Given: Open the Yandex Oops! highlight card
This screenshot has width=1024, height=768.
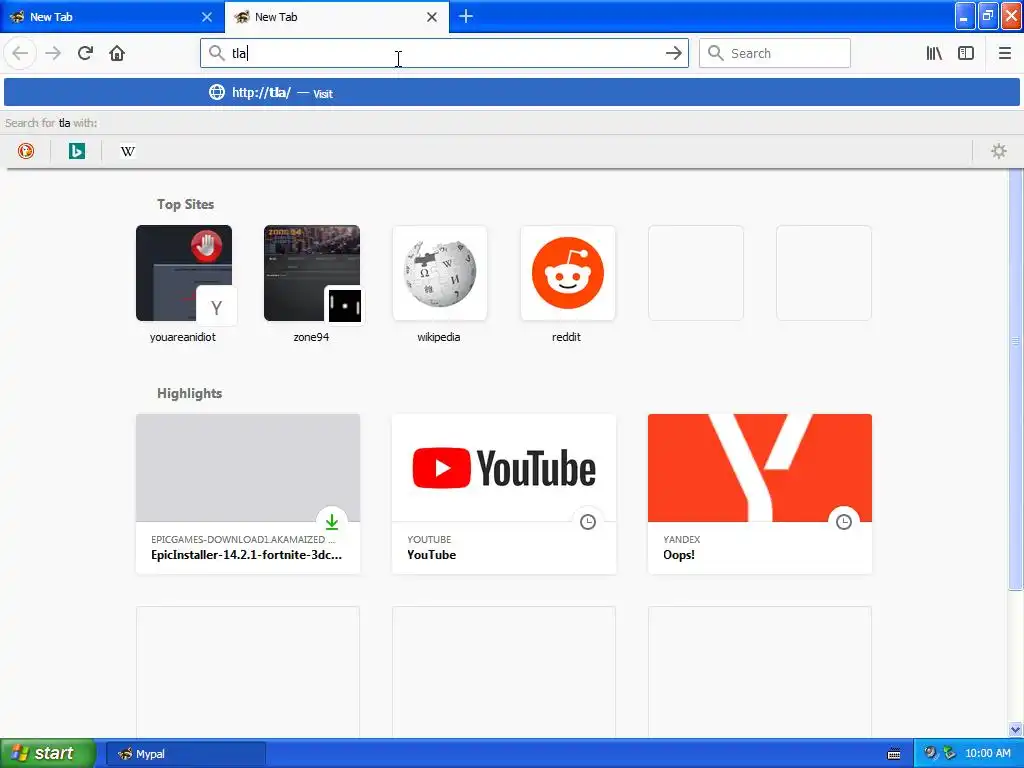Looking at the screenshot, I should click(x=760, y=494).
